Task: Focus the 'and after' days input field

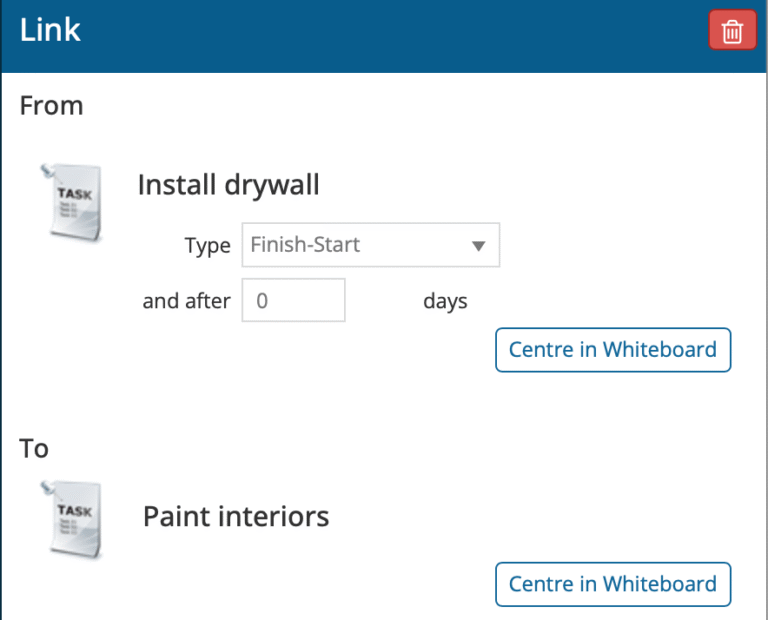Action: [x=293, y=300]
